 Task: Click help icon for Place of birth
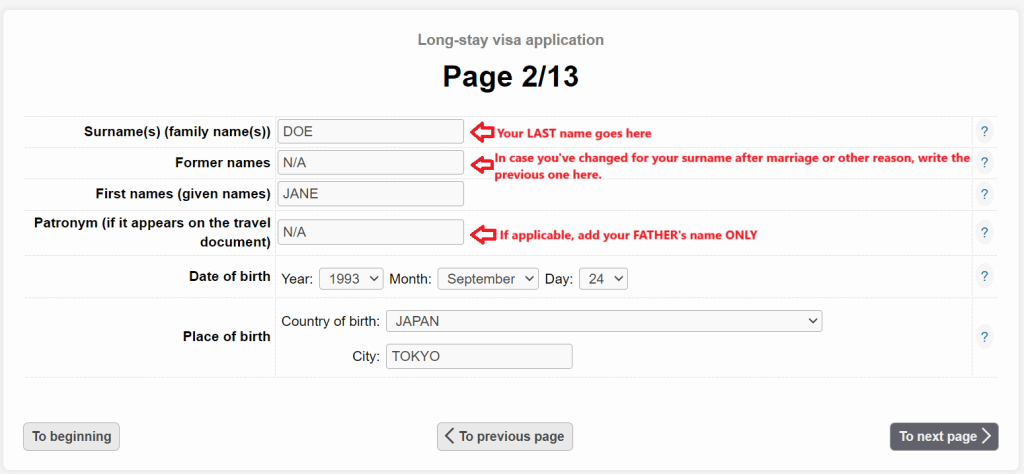click(x=984, y=337)
